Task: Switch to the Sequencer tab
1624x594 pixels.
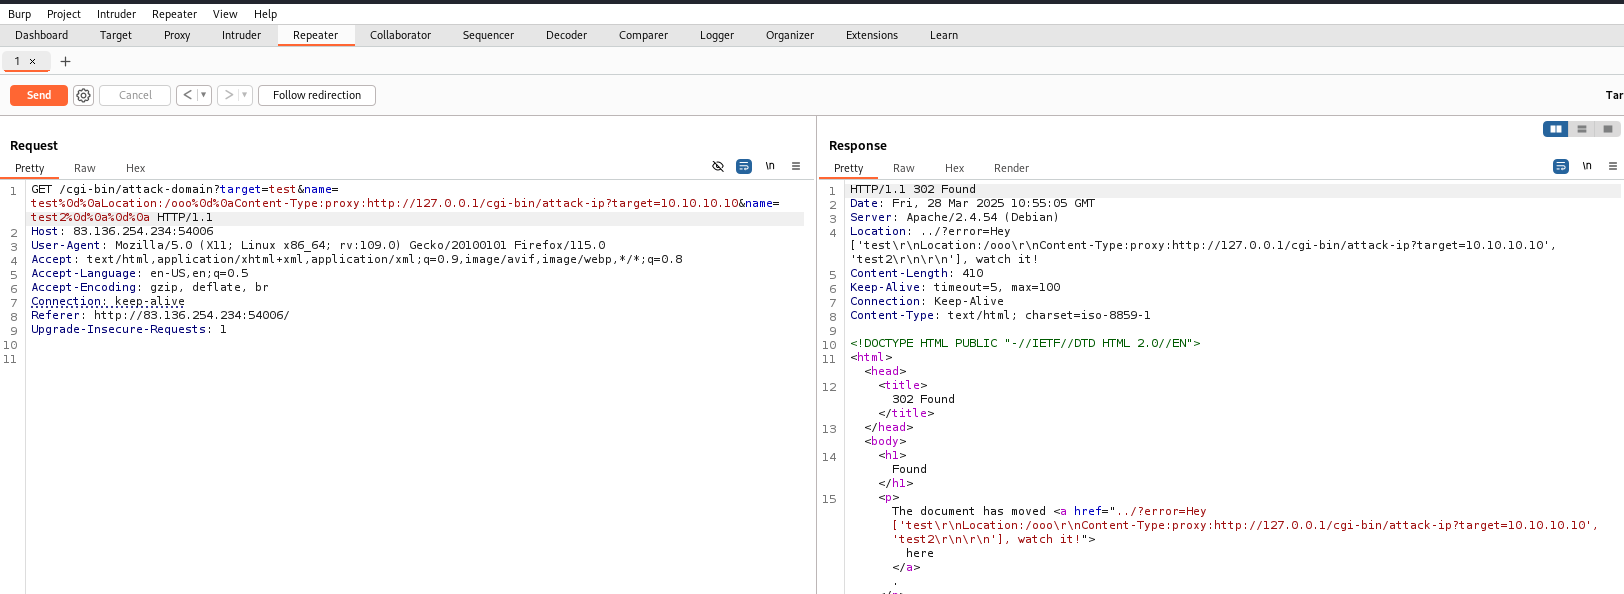Action: tap(488, 35)
